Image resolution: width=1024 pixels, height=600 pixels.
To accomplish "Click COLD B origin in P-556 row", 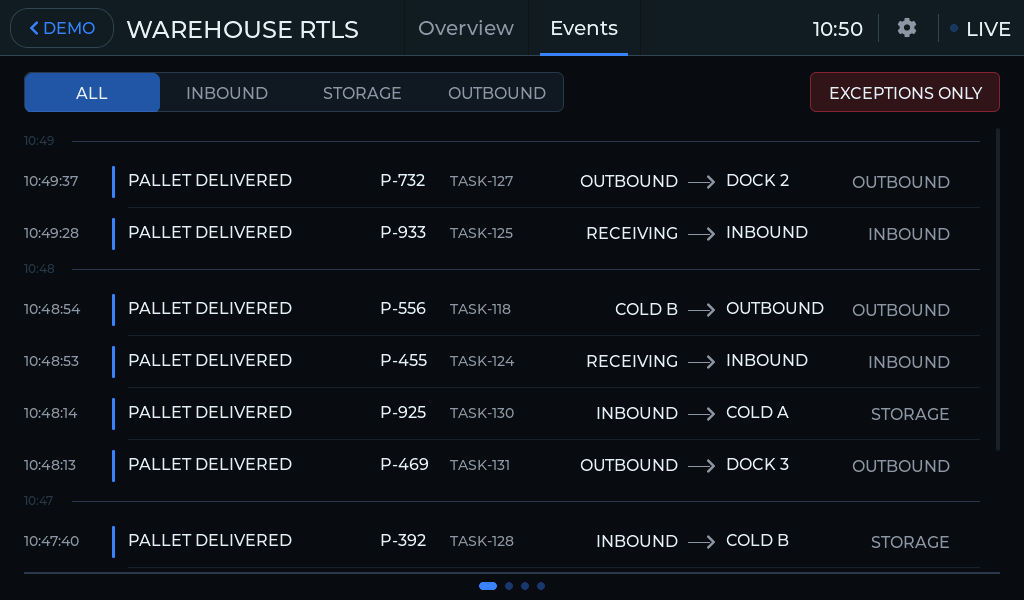I will click(647, 309).
